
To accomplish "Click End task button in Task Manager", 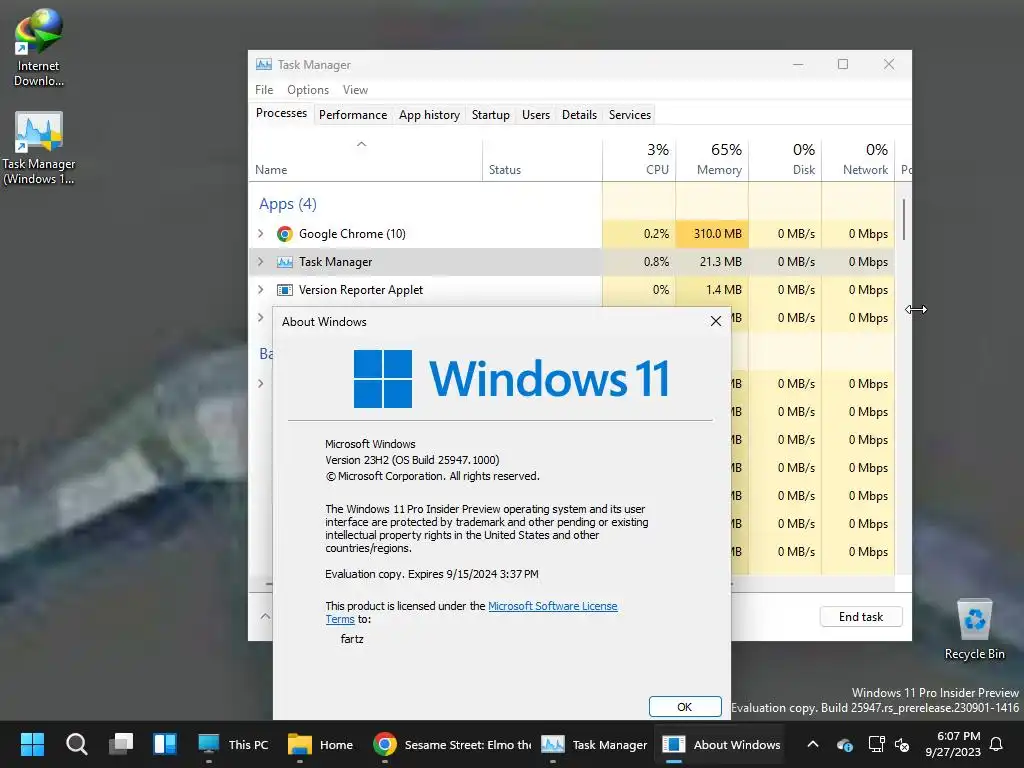I will [x=861, y=616].
